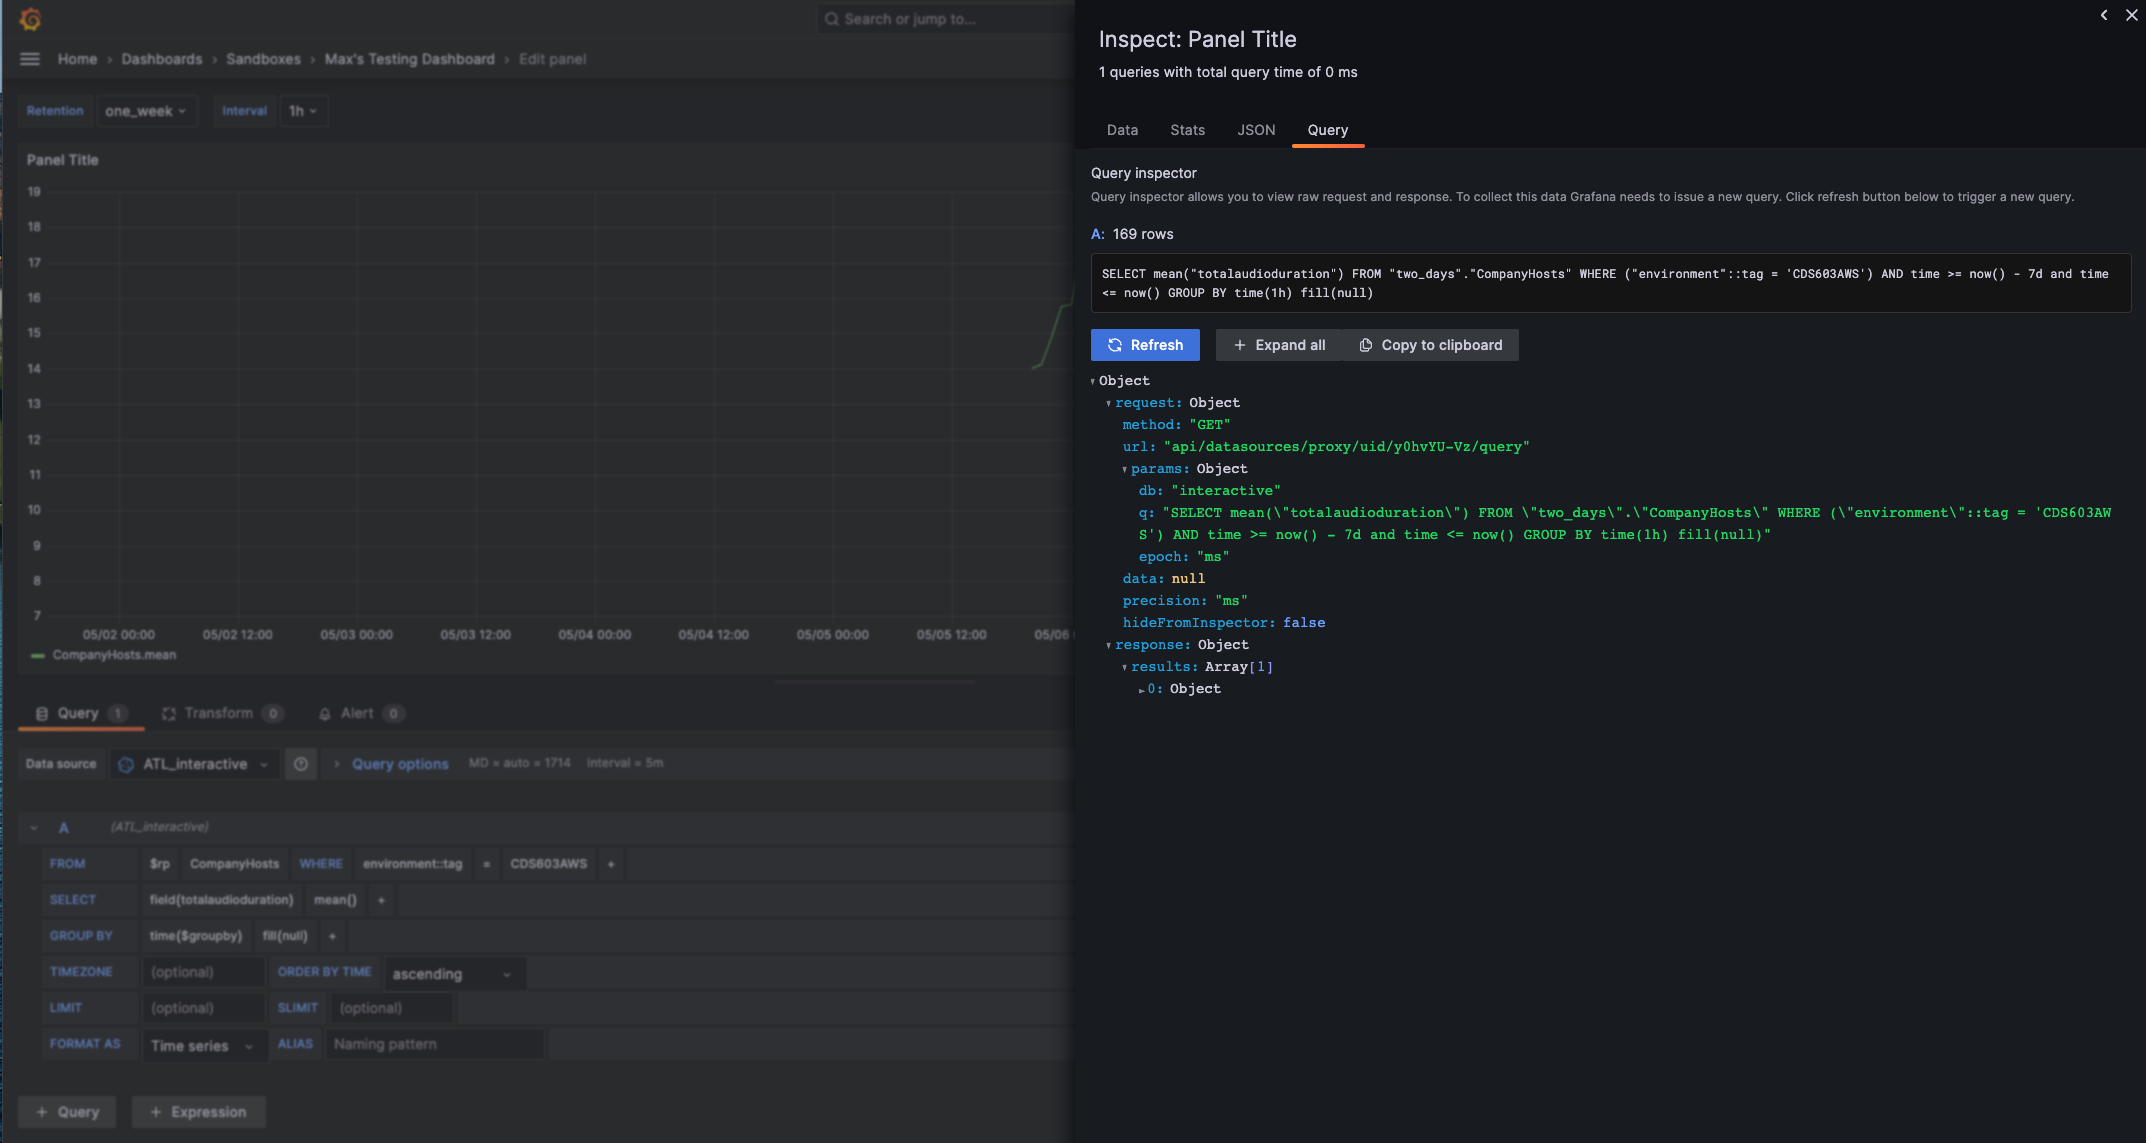The image size is (2146, 1143).
Task: Click the magnifier icon in the search bar
Action: [830, 18]
